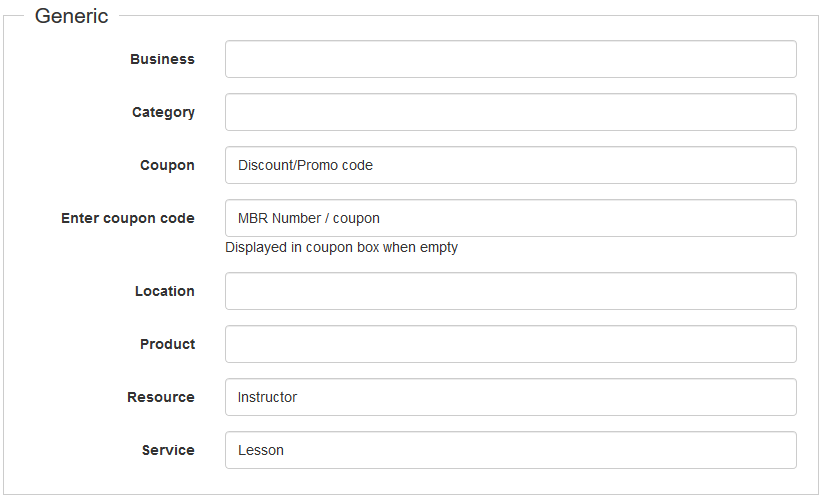Click the Category label
This screenshot has height=500, width=828.
[x=163, y=112]
